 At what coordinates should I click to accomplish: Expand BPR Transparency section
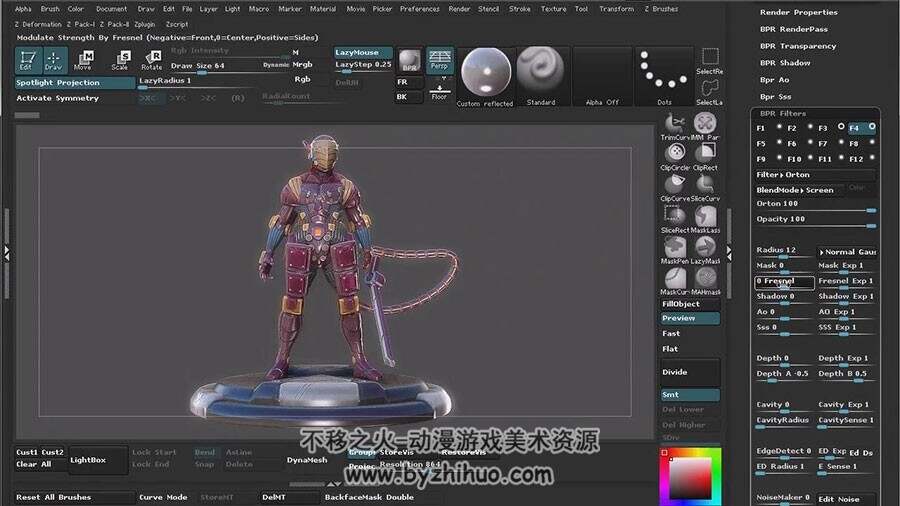tap(798, 46)
